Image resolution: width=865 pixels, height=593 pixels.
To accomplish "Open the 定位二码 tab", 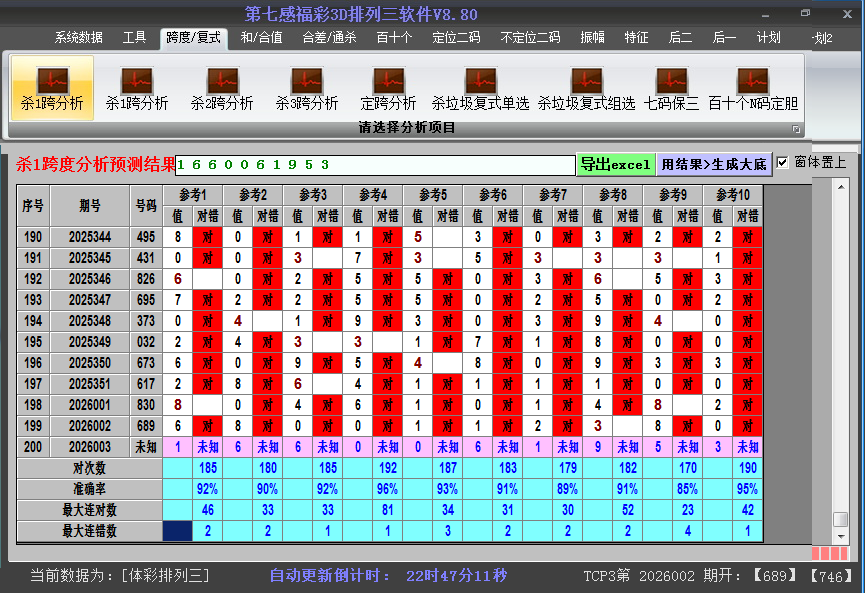I will pos(456,38).
